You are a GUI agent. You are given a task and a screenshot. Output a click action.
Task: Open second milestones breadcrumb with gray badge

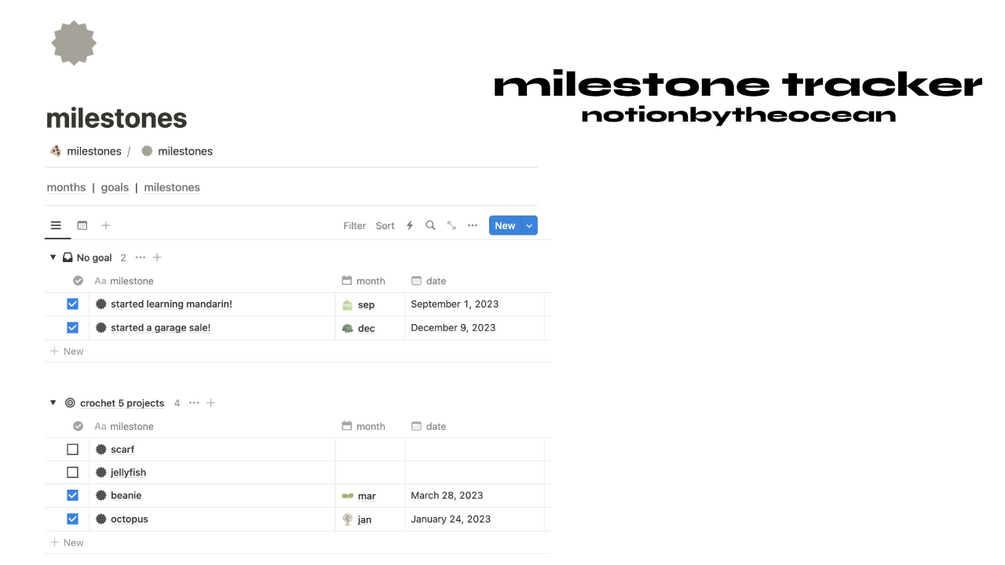point(177,151)
